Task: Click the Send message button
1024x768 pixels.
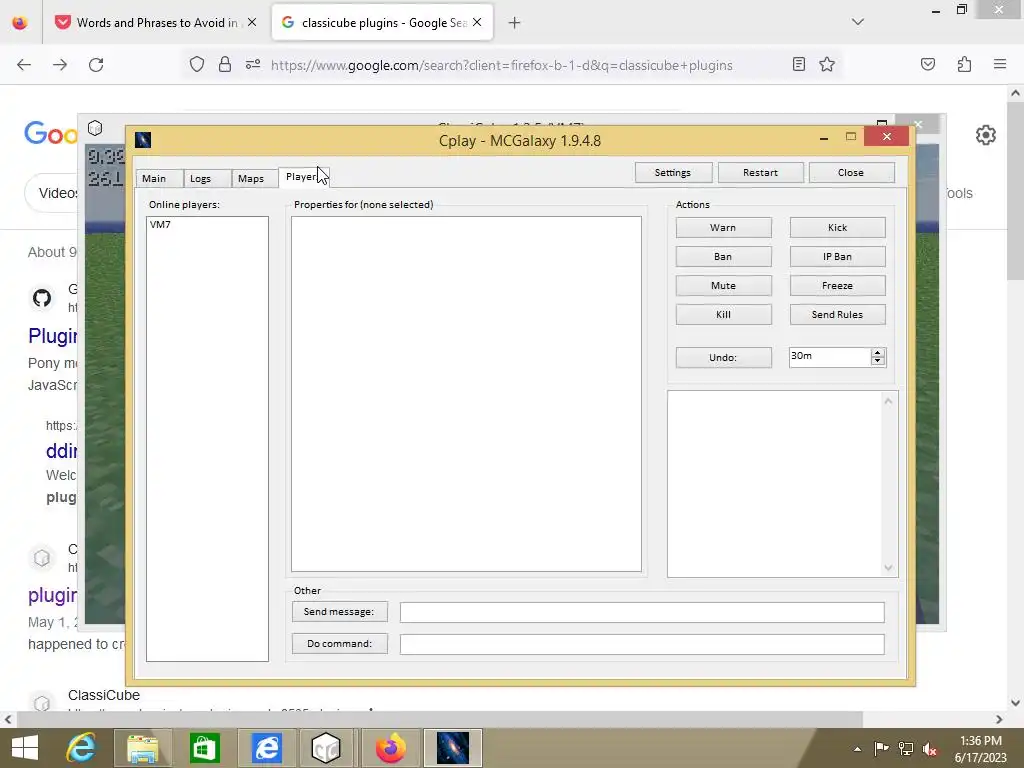Action: (340, 612)
